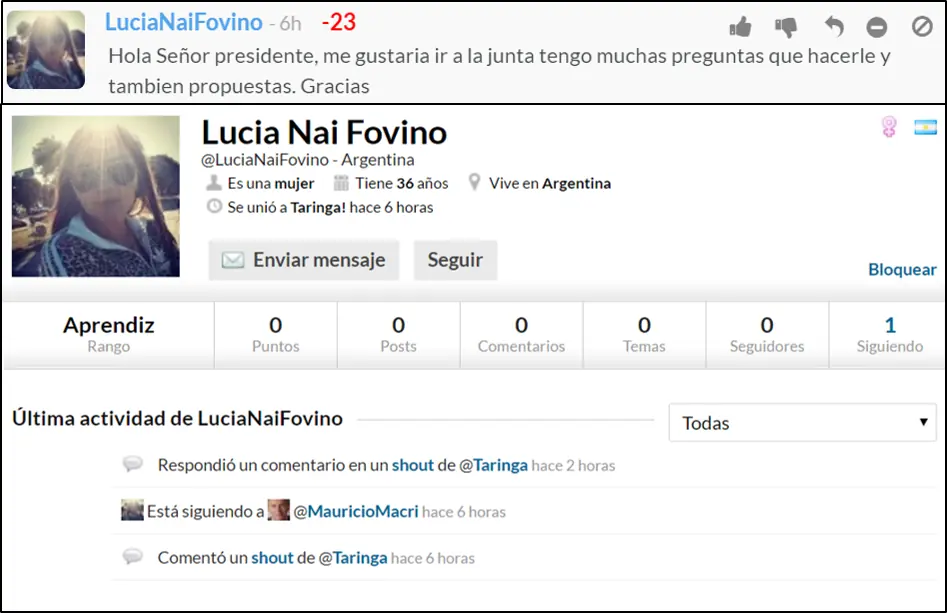Open @Taringa link in 'Comentó un shout' row

pos(353,557)
